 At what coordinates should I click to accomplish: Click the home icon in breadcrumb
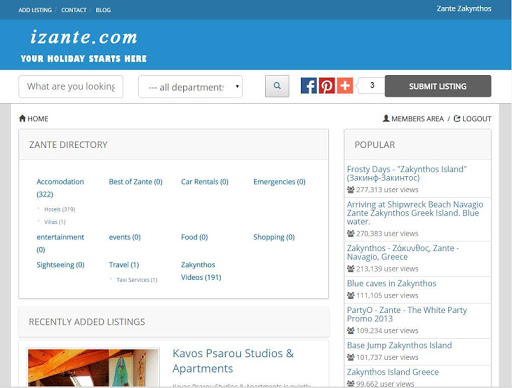click(22, 118)
